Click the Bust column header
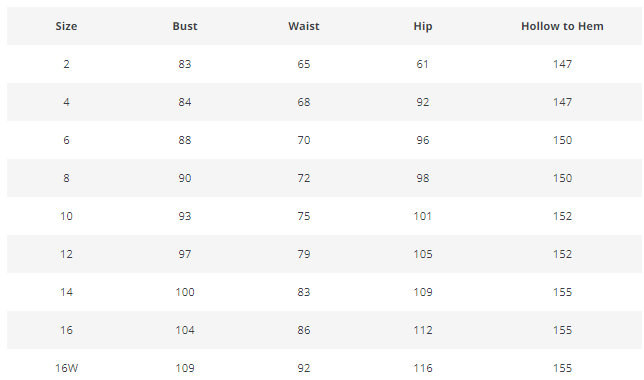The height and width of the screenshot is (380, 644). 185,26
